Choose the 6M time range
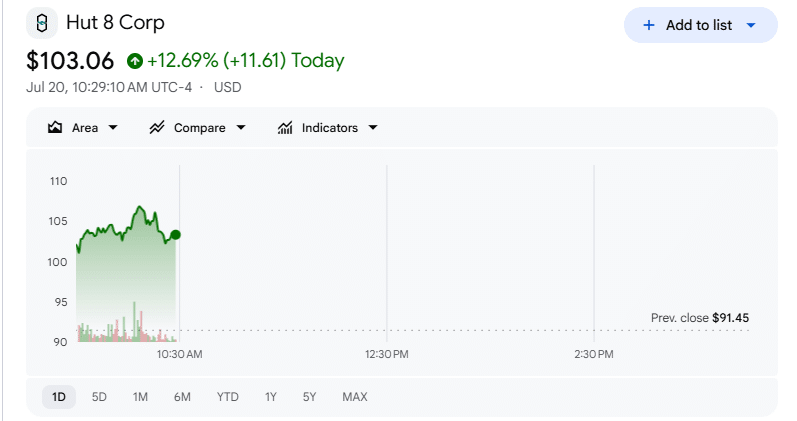Screen dimensions: 797x421 click(x=182, y=397)
